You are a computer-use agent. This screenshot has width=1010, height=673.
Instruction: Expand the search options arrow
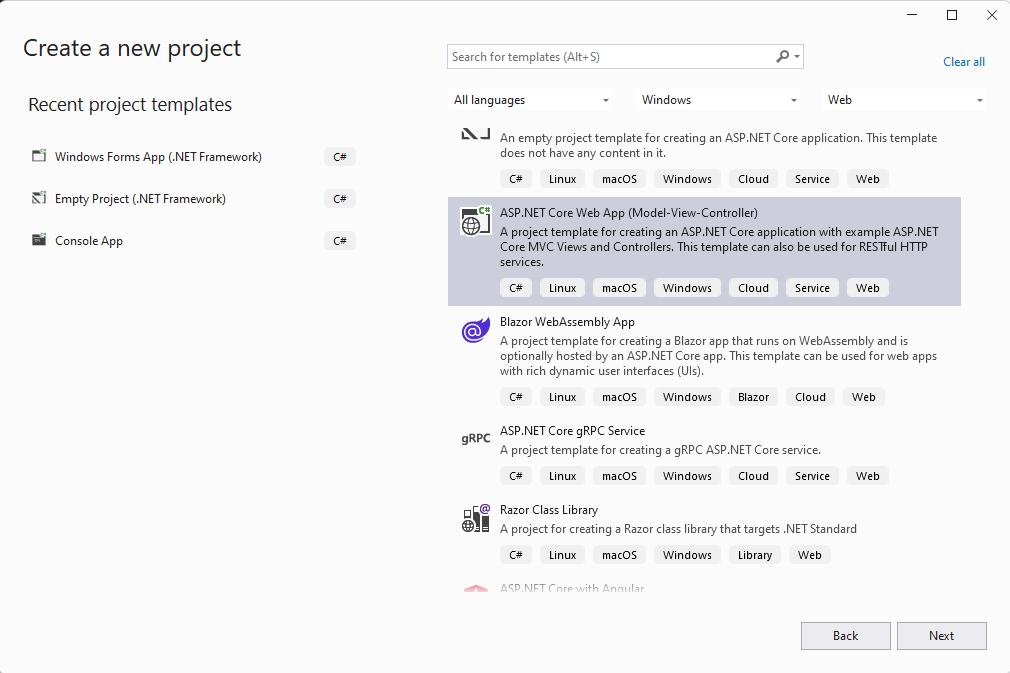tap(797, 57)
